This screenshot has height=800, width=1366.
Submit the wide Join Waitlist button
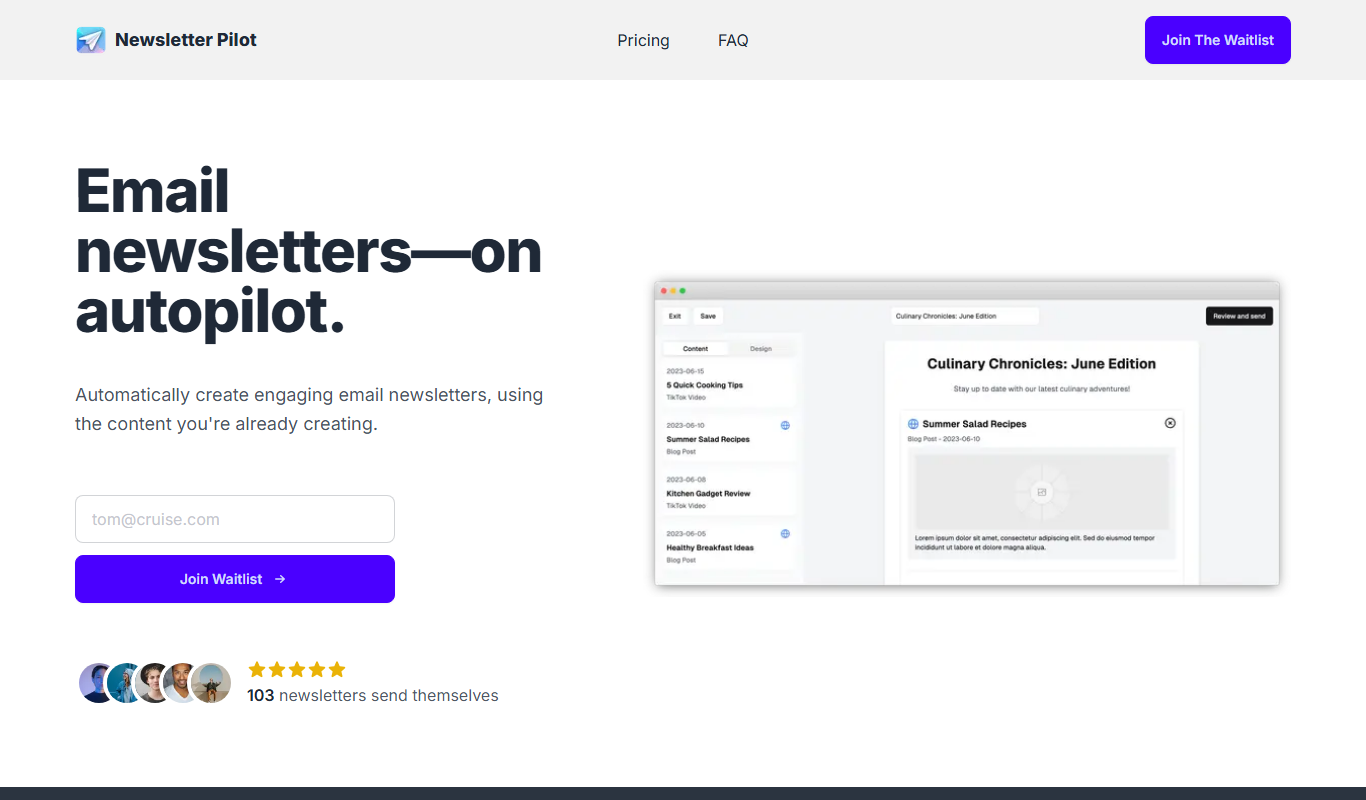[235, 579]
